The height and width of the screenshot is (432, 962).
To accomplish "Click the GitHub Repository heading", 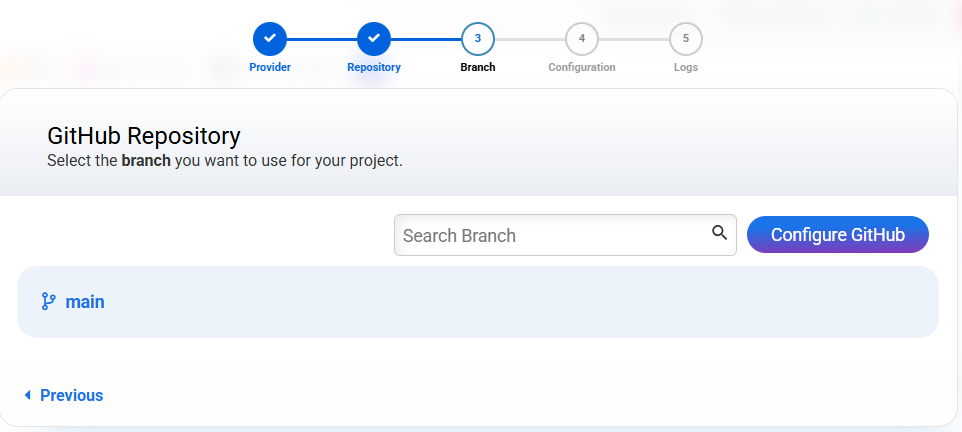I will pos(144,136).
